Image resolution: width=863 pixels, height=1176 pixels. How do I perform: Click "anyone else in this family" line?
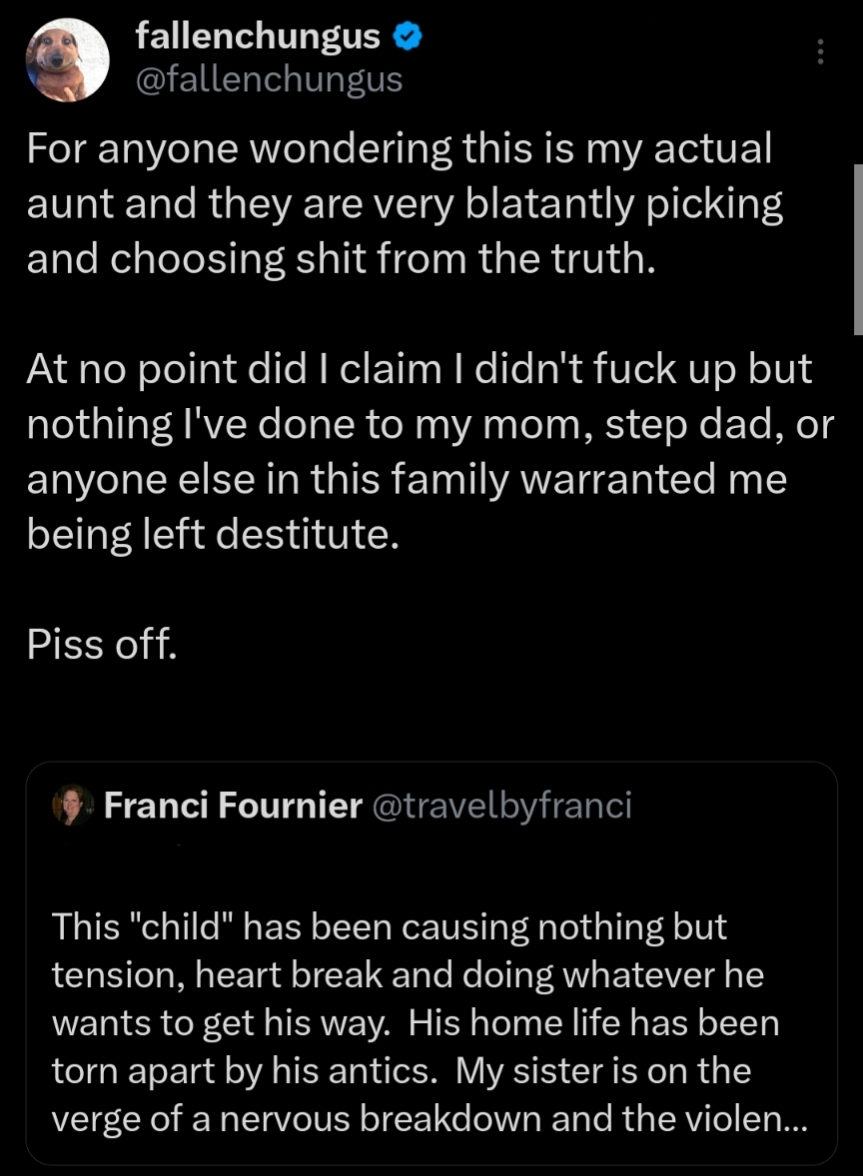click(407, 480)
